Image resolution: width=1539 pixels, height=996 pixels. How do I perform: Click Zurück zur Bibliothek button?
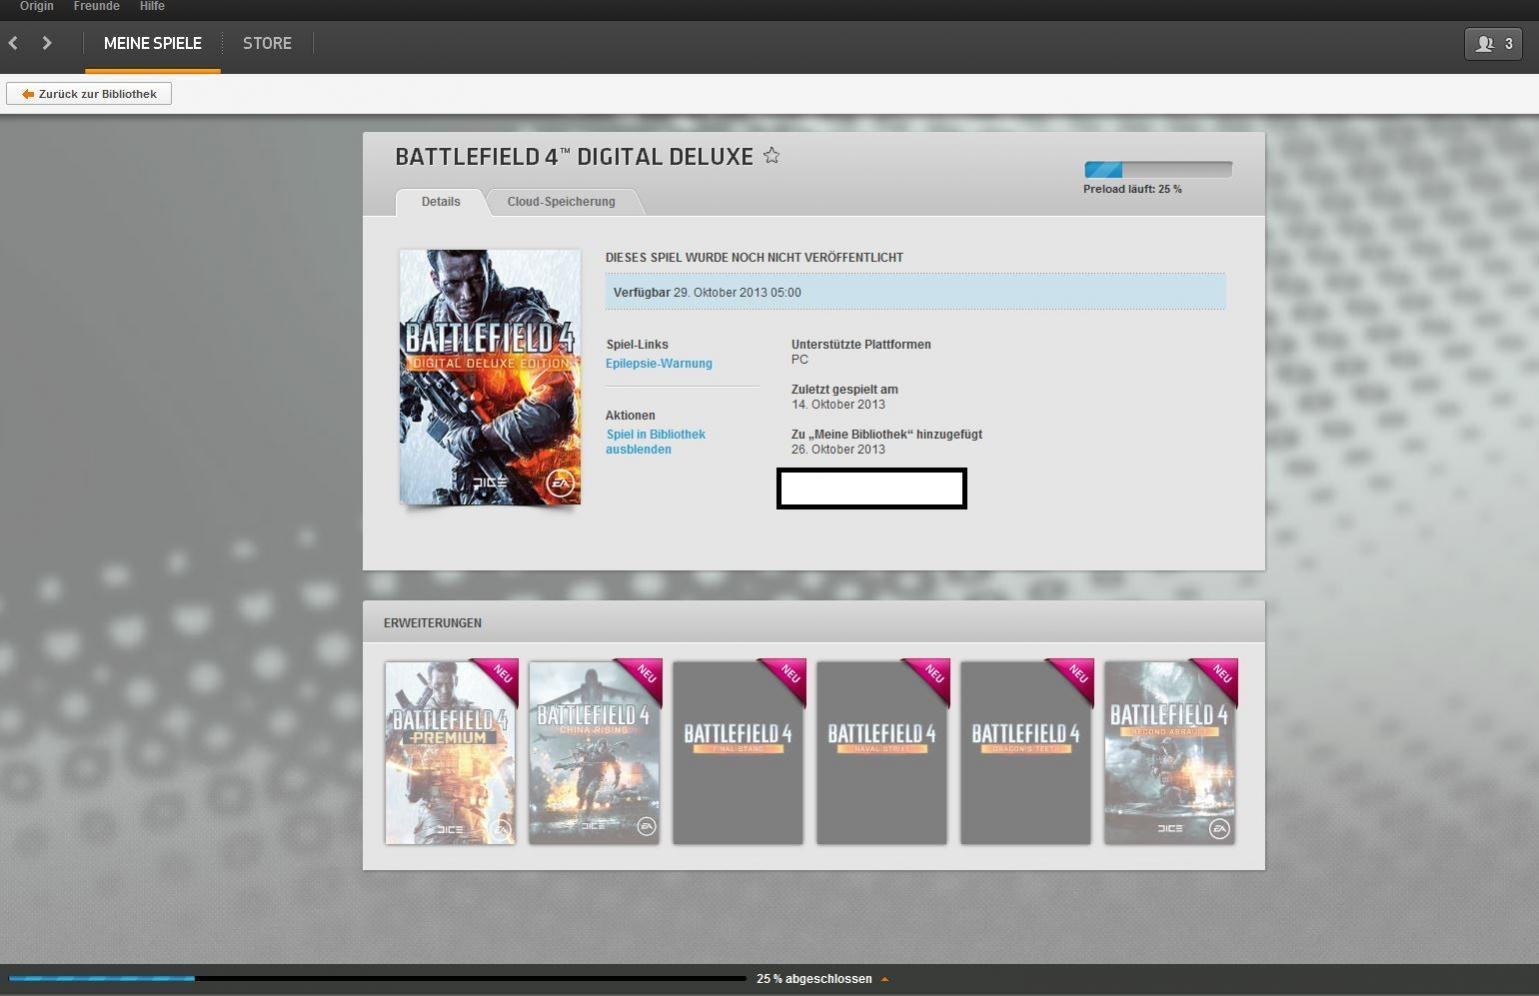tap(89, 94)
